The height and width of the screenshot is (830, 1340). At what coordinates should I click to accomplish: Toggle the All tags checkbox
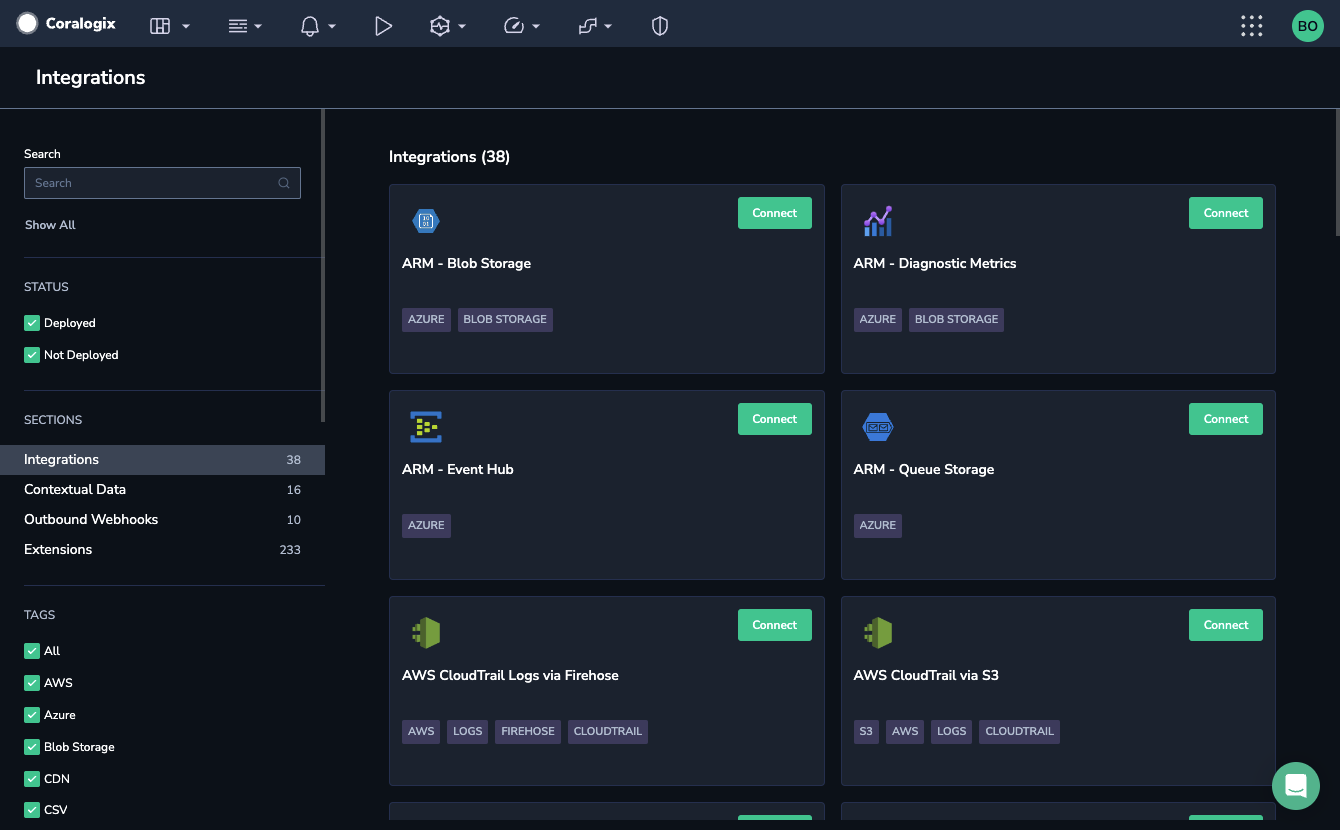point(32,651)
